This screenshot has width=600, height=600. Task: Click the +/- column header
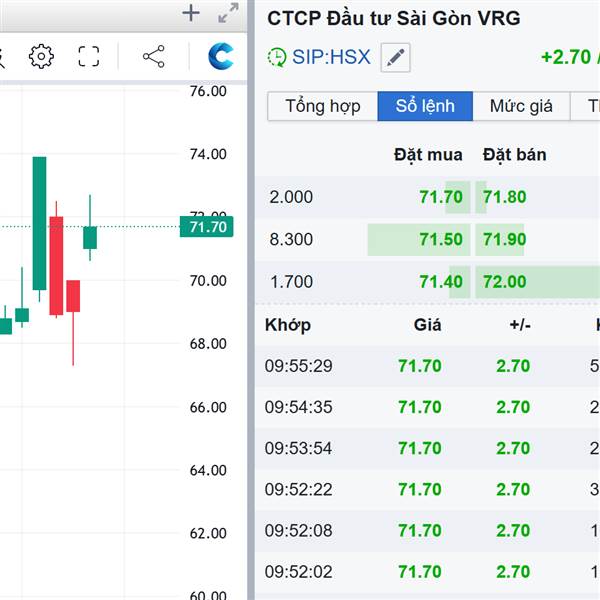pos(520,325)
